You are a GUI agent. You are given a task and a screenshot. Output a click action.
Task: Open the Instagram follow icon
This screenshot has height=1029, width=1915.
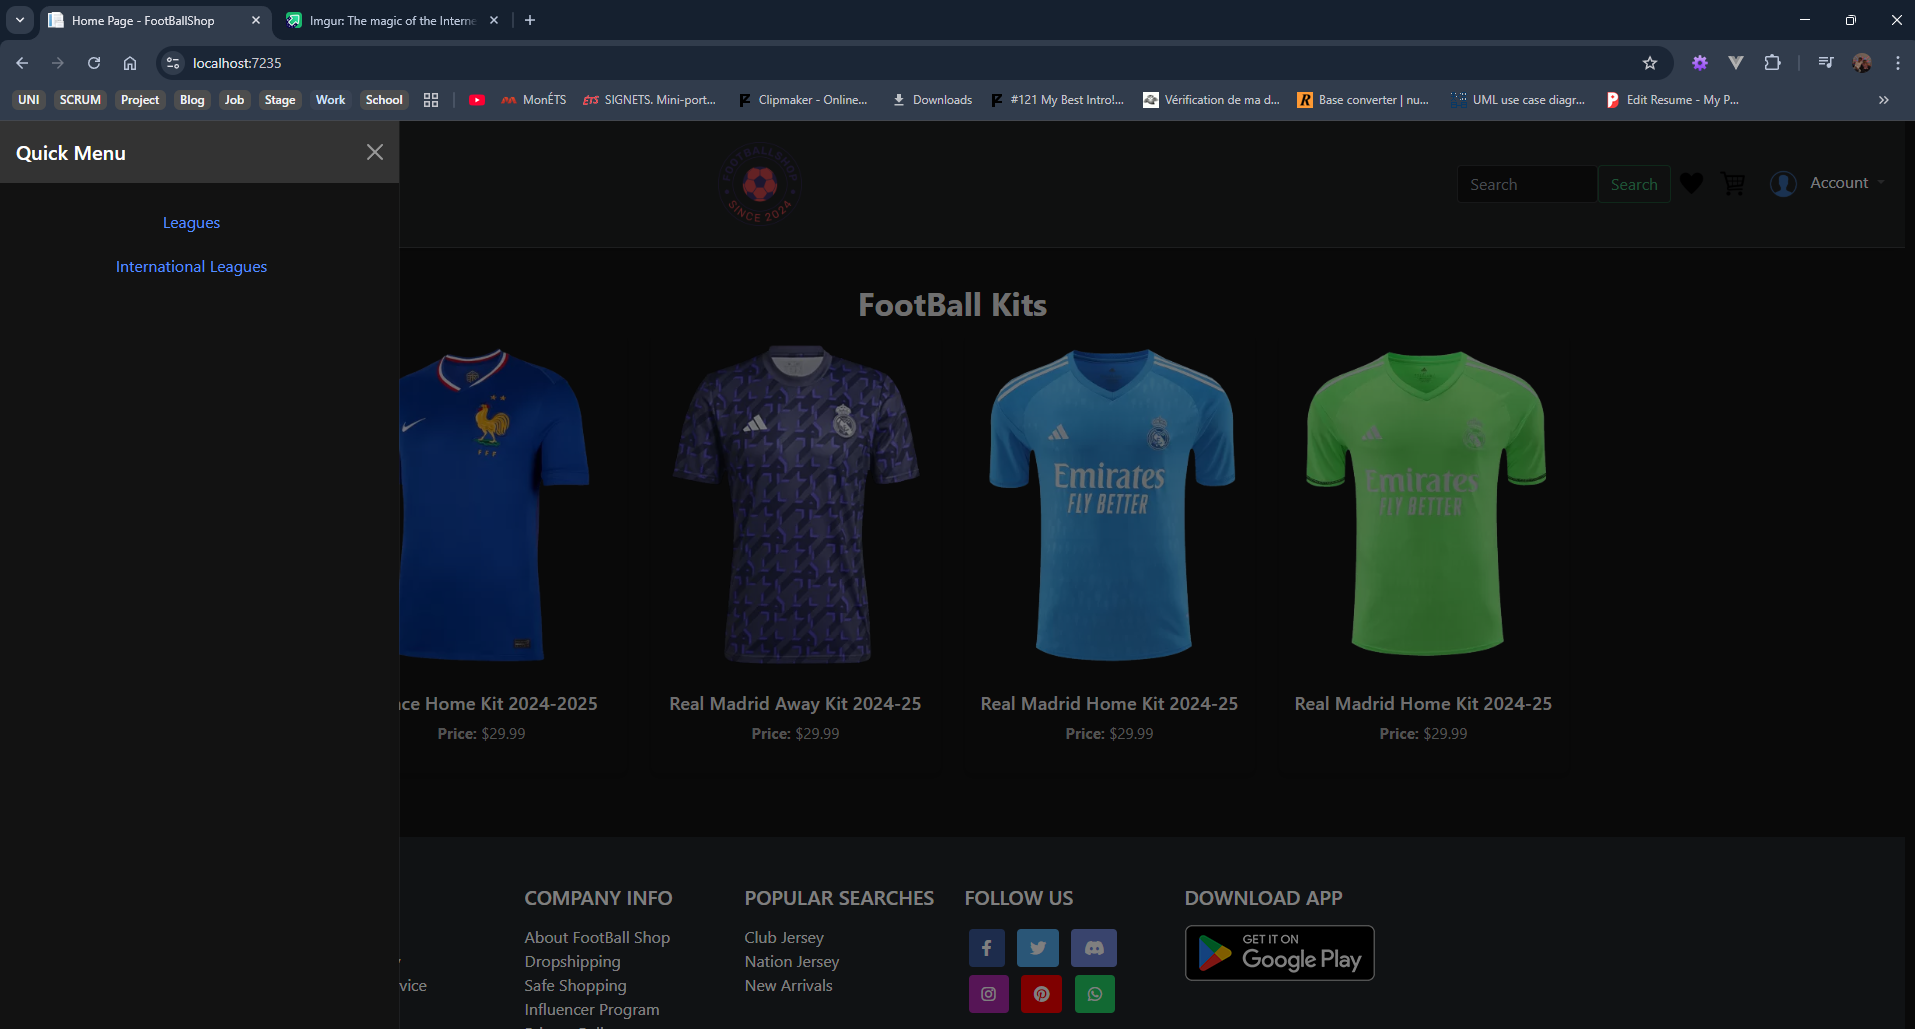tap(989, 994)
